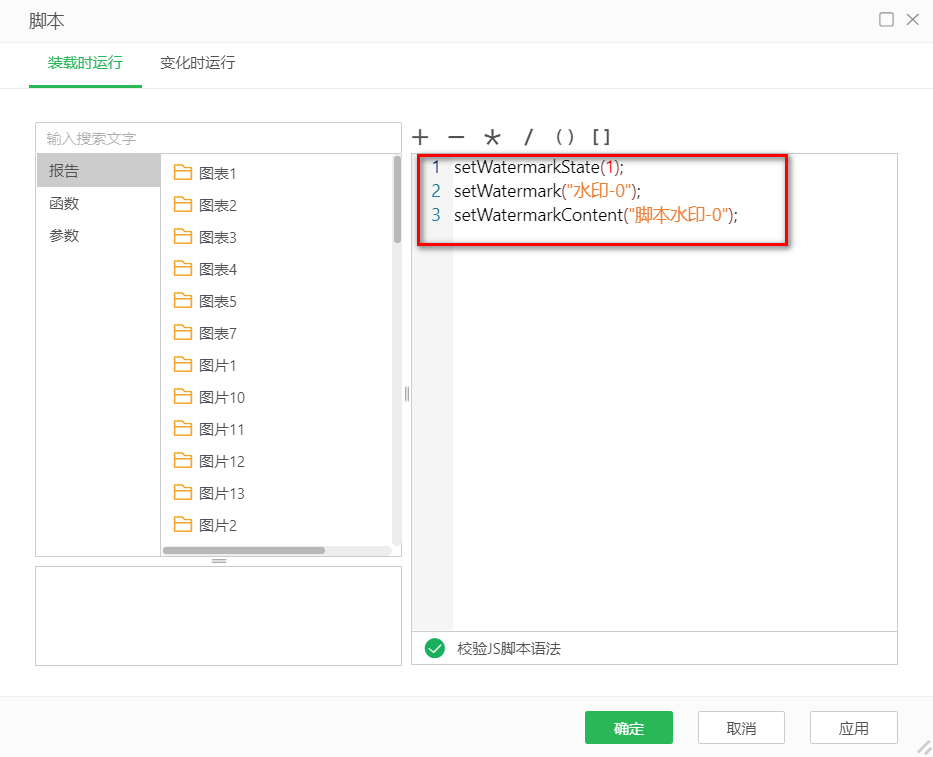Click the folder icon beside 图表1
Screen dimensions: 933x757
point(184,172)
